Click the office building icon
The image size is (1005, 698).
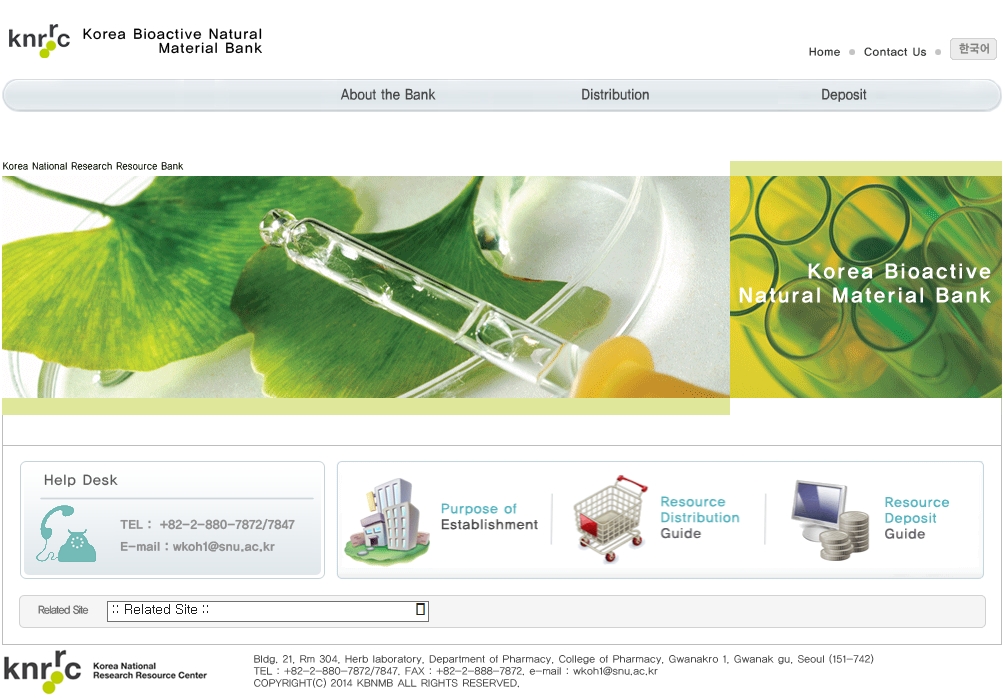coord(387,520)
